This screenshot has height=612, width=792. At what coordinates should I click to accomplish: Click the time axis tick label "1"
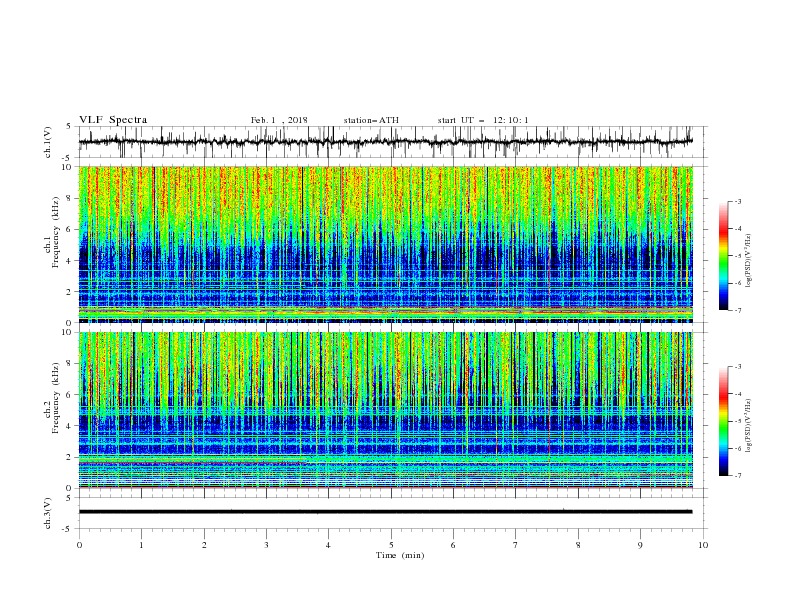coord(141,545)
